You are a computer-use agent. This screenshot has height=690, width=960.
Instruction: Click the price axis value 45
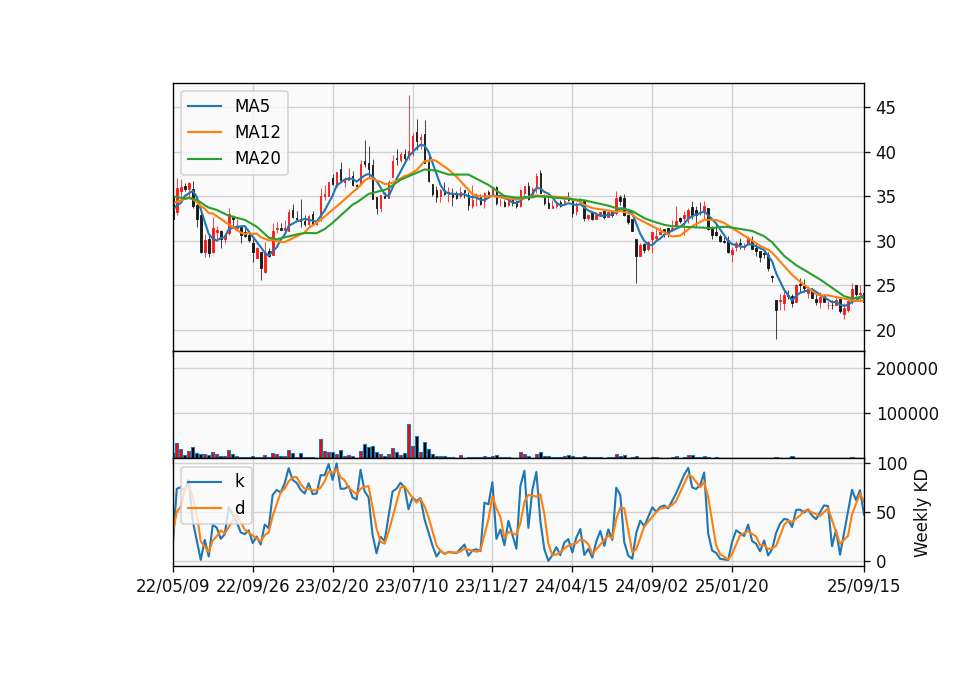[886, 108]
